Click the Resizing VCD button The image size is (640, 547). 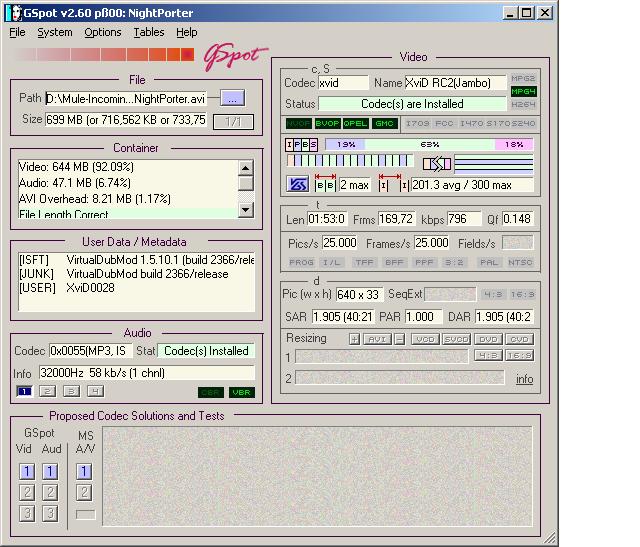tap(425, 339)
